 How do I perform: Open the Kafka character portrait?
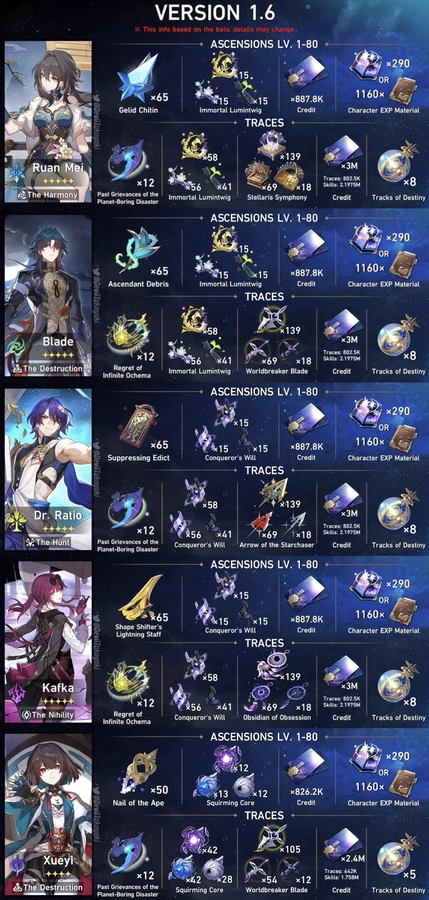(x=48, y=643)
